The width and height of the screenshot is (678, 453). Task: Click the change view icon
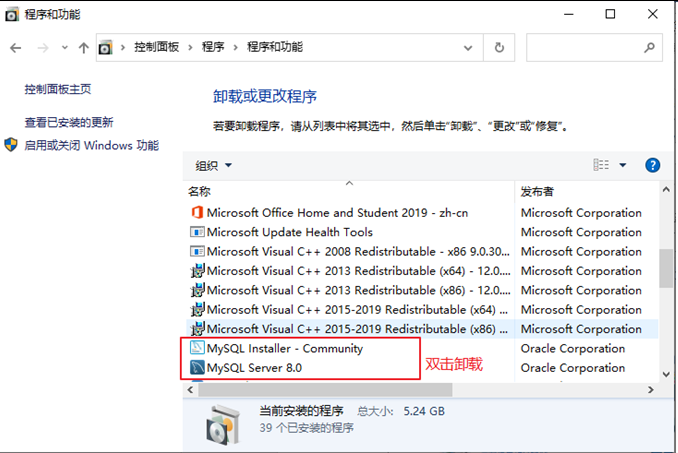tap(601, 165)
